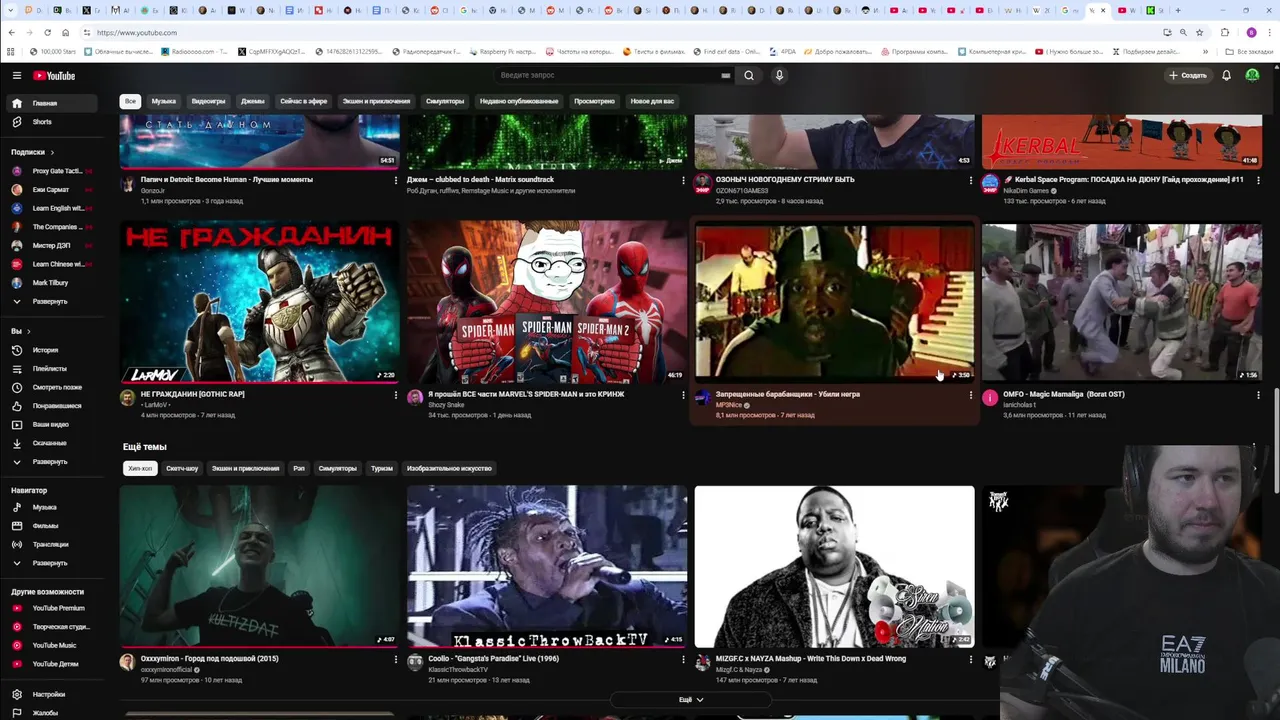Reload the browser page
The height and width of the screenshot is (720, 1280).
coord(47,32)
